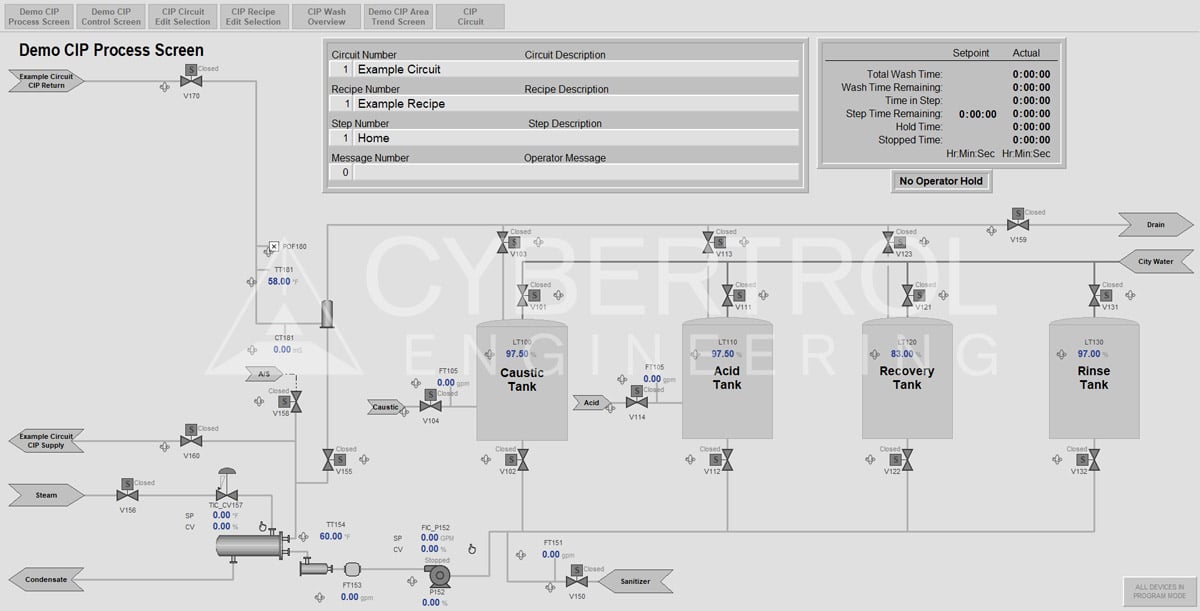Open the Step Number selection field
Viewport: 1200px width, 611px height.
345,137
